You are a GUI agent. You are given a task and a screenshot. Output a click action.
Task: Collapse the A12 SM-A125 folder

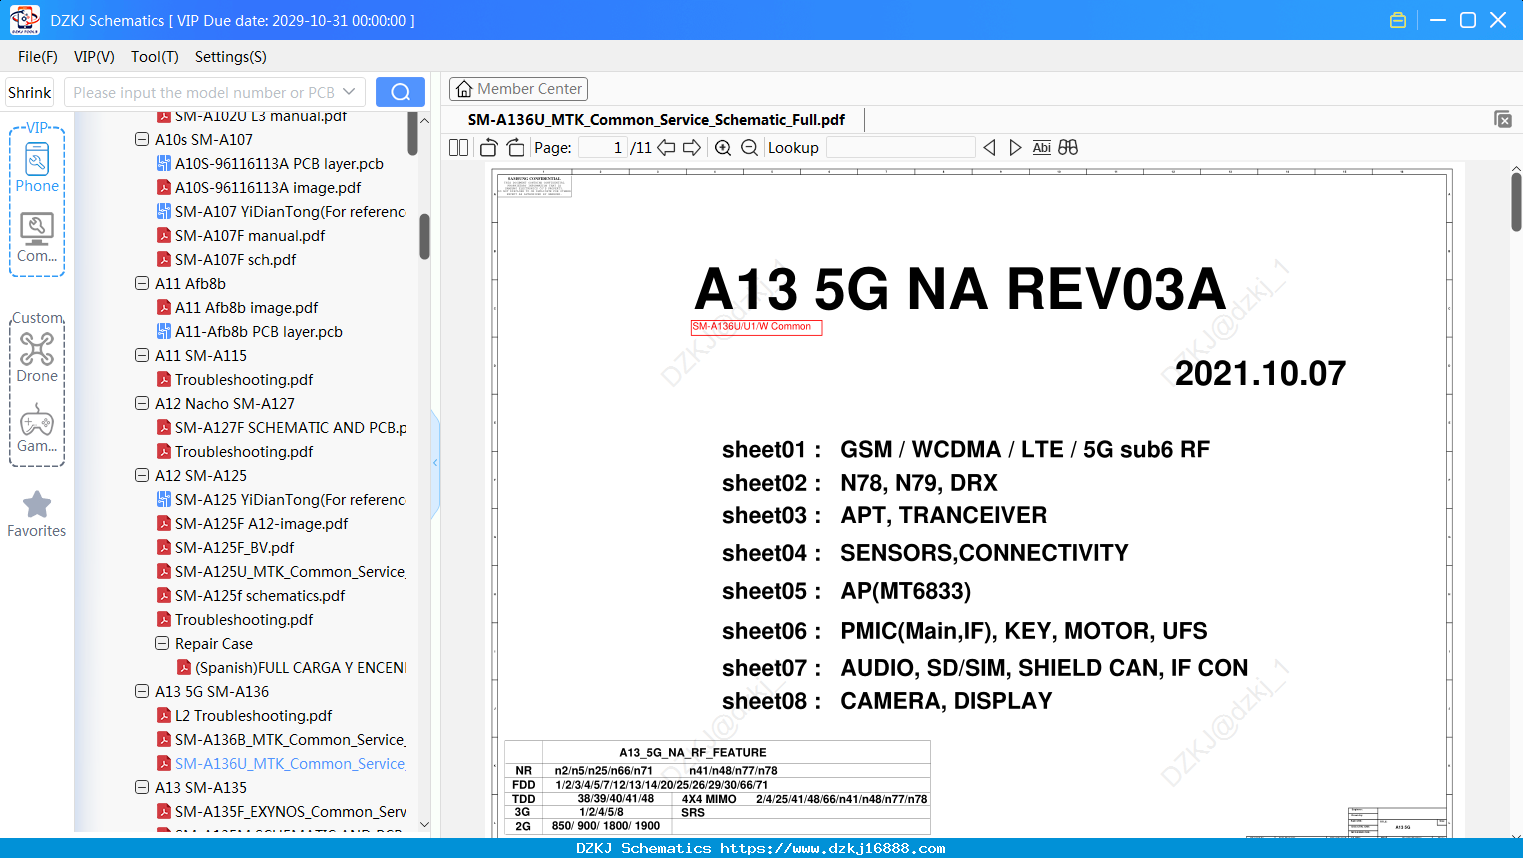142,476
